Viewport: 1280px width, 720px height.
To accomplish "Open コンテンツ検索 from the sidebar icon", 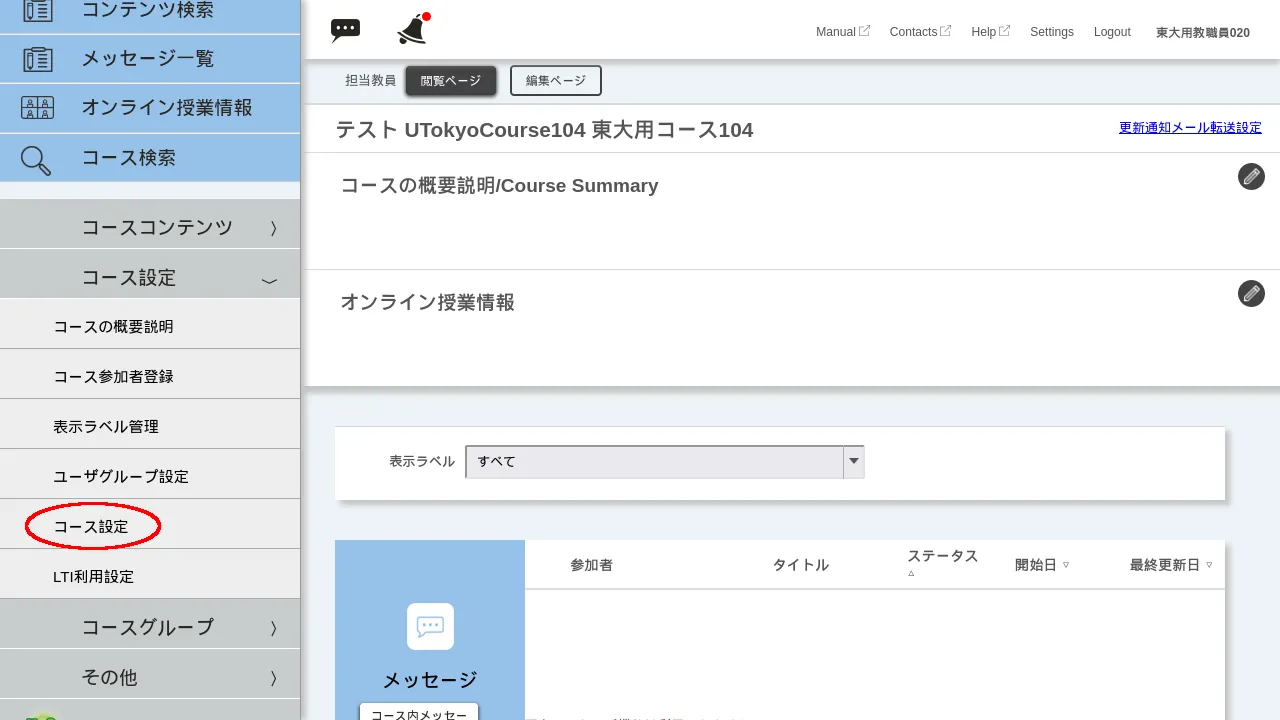I will pyautogui.click(x=35, y=10).
